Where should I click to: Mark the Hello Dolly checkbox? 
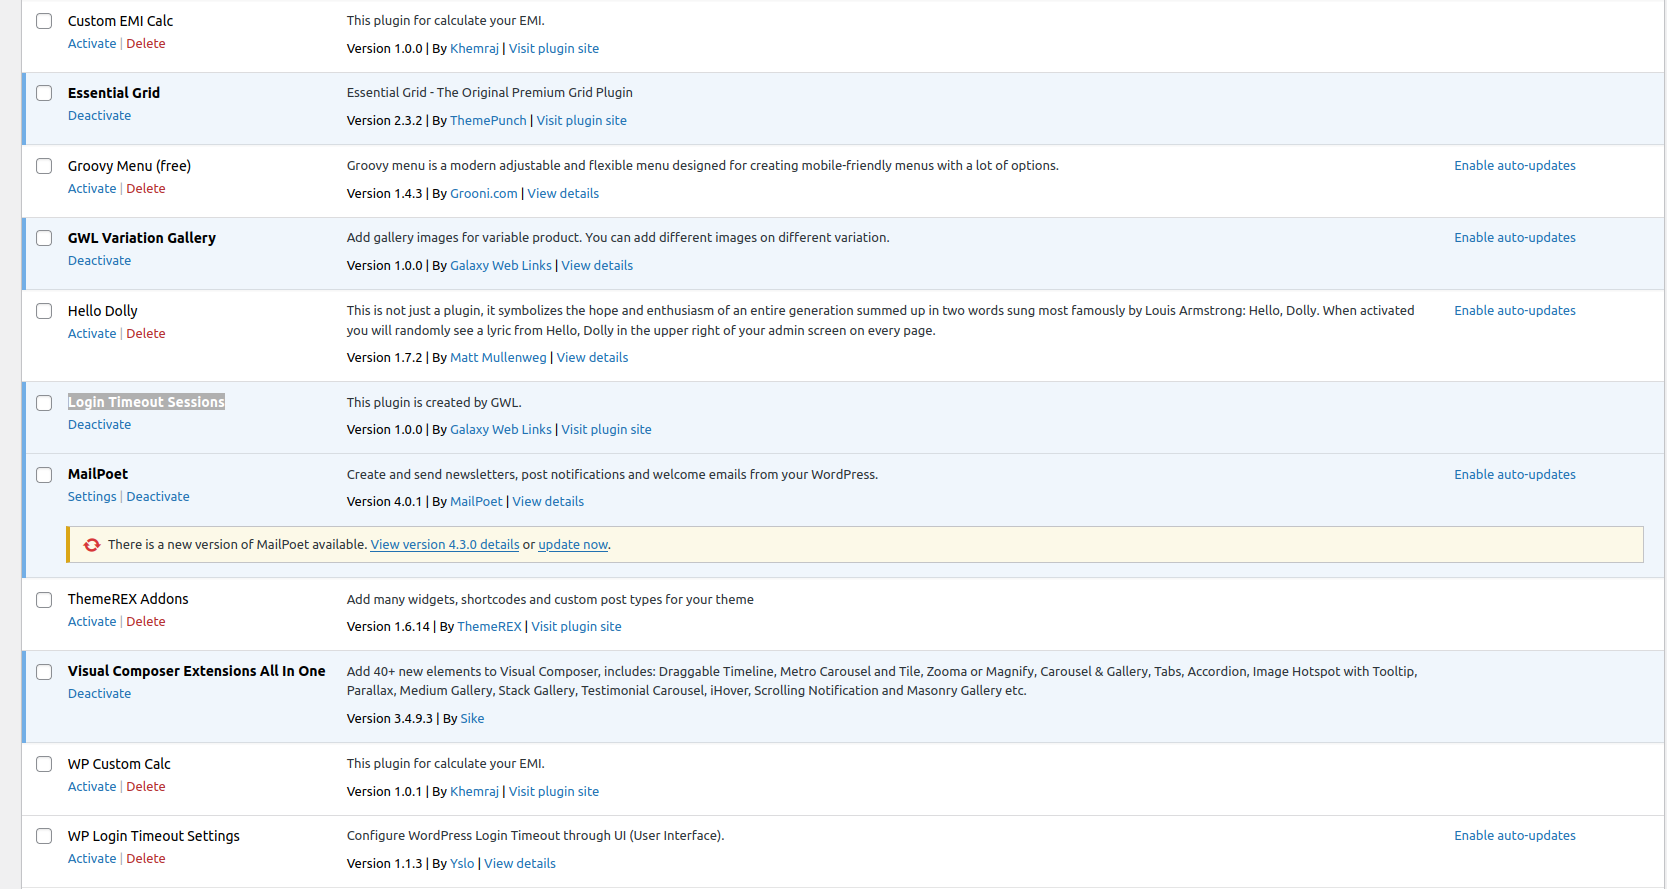point(44,311)
